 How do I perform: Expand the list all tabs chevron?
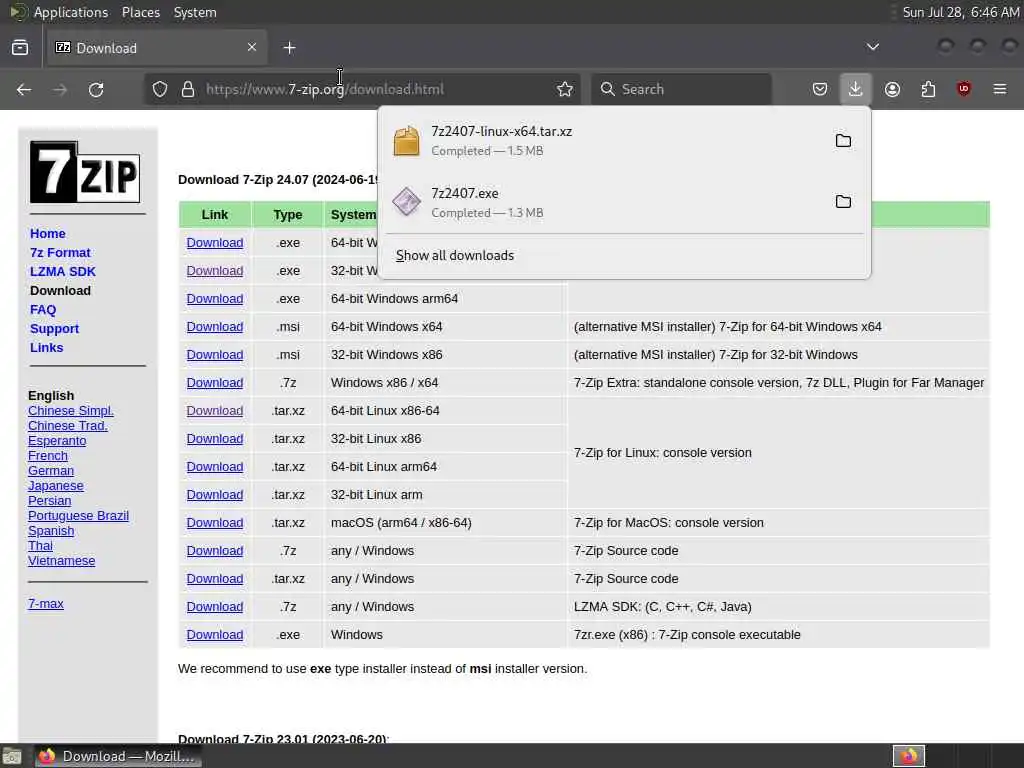(872, 47)
